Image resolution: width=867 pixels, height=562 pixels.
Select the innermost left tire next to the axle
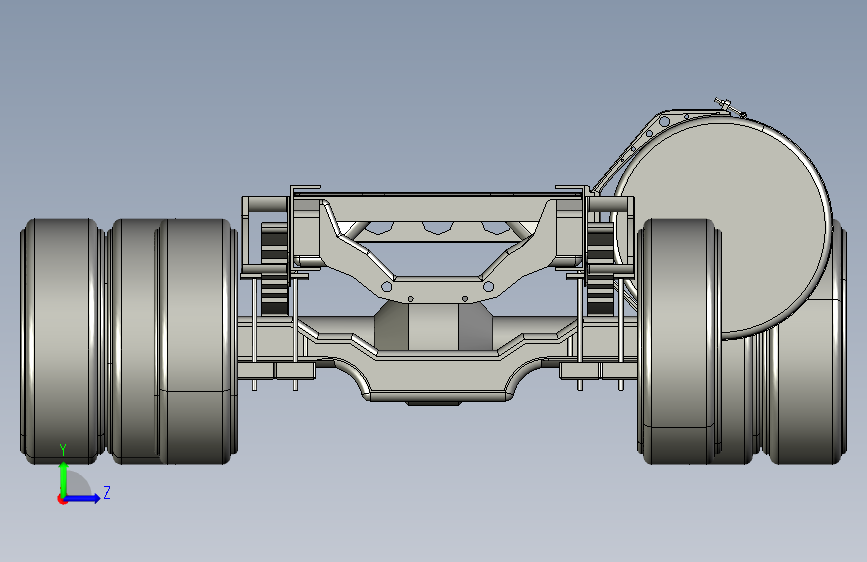[196, 341]
